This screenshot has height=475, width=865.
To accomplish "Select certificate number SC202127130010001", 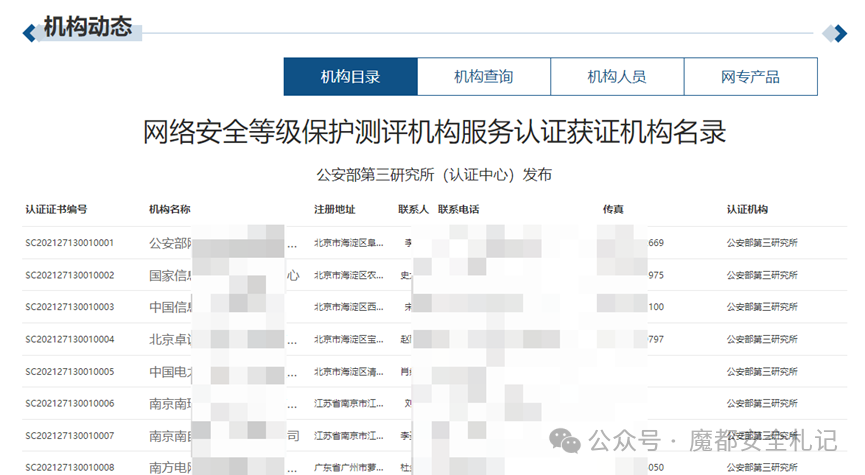I will [70, 243].
